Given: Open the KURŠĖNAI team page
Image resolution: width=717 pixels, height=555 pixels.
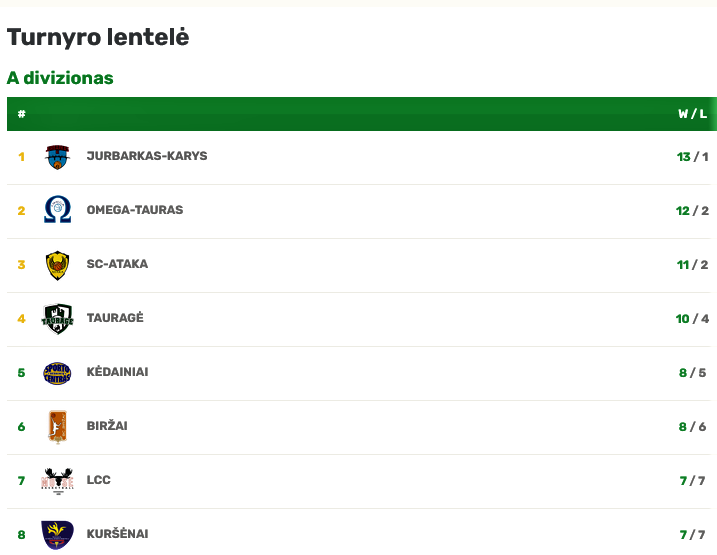Looking at the screenshot, I should 118,533.
